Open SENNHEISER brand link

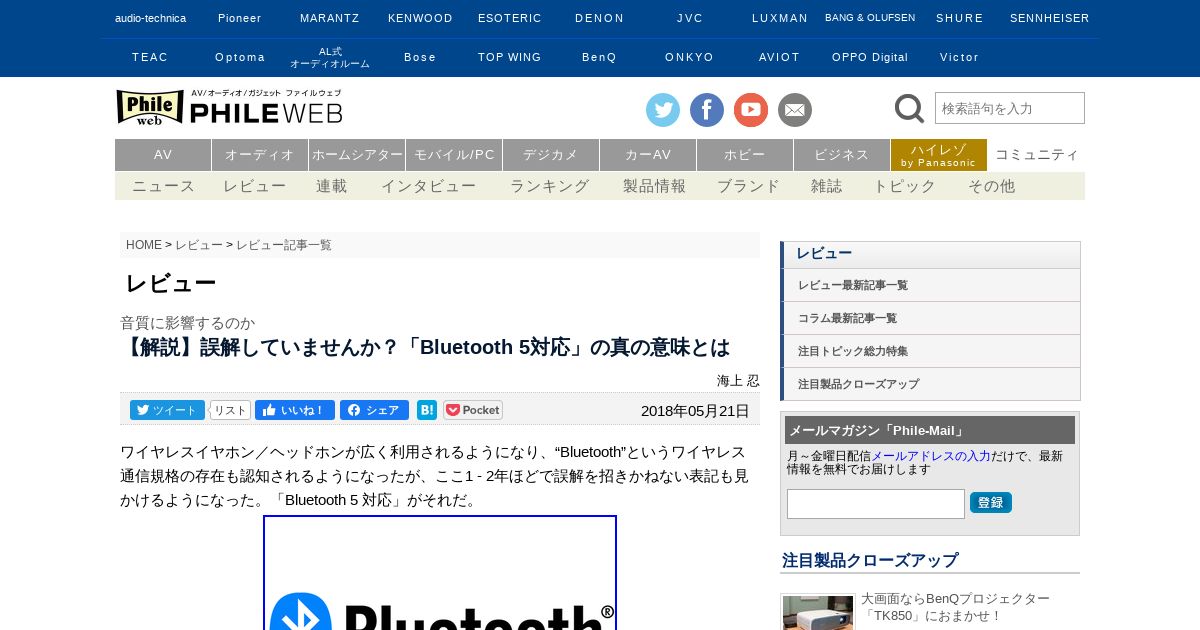(1050, 18)
